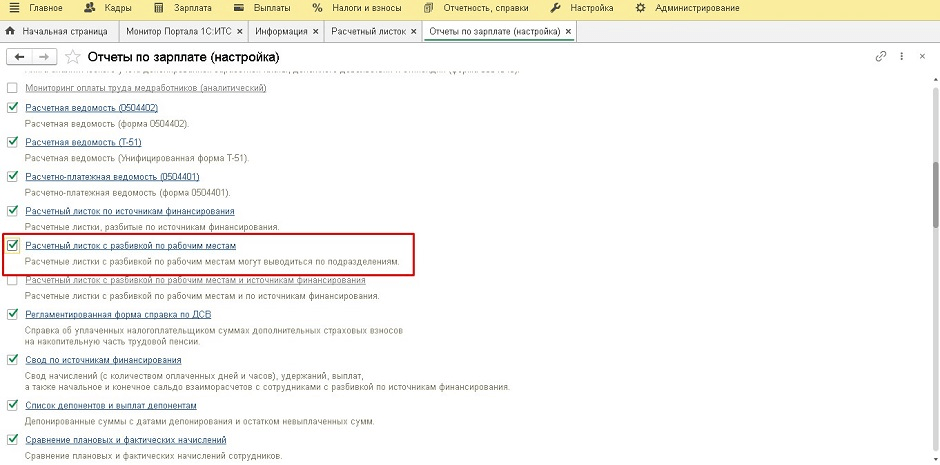
Task: Click description 'Расчетная ведомость (форма 0504402).'
Action: pos(107,124)
